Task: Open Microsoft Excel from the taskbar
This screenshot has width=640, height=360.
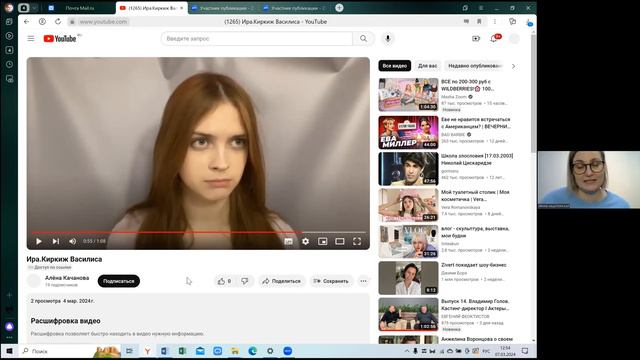Action: click(x=182, y=351)
